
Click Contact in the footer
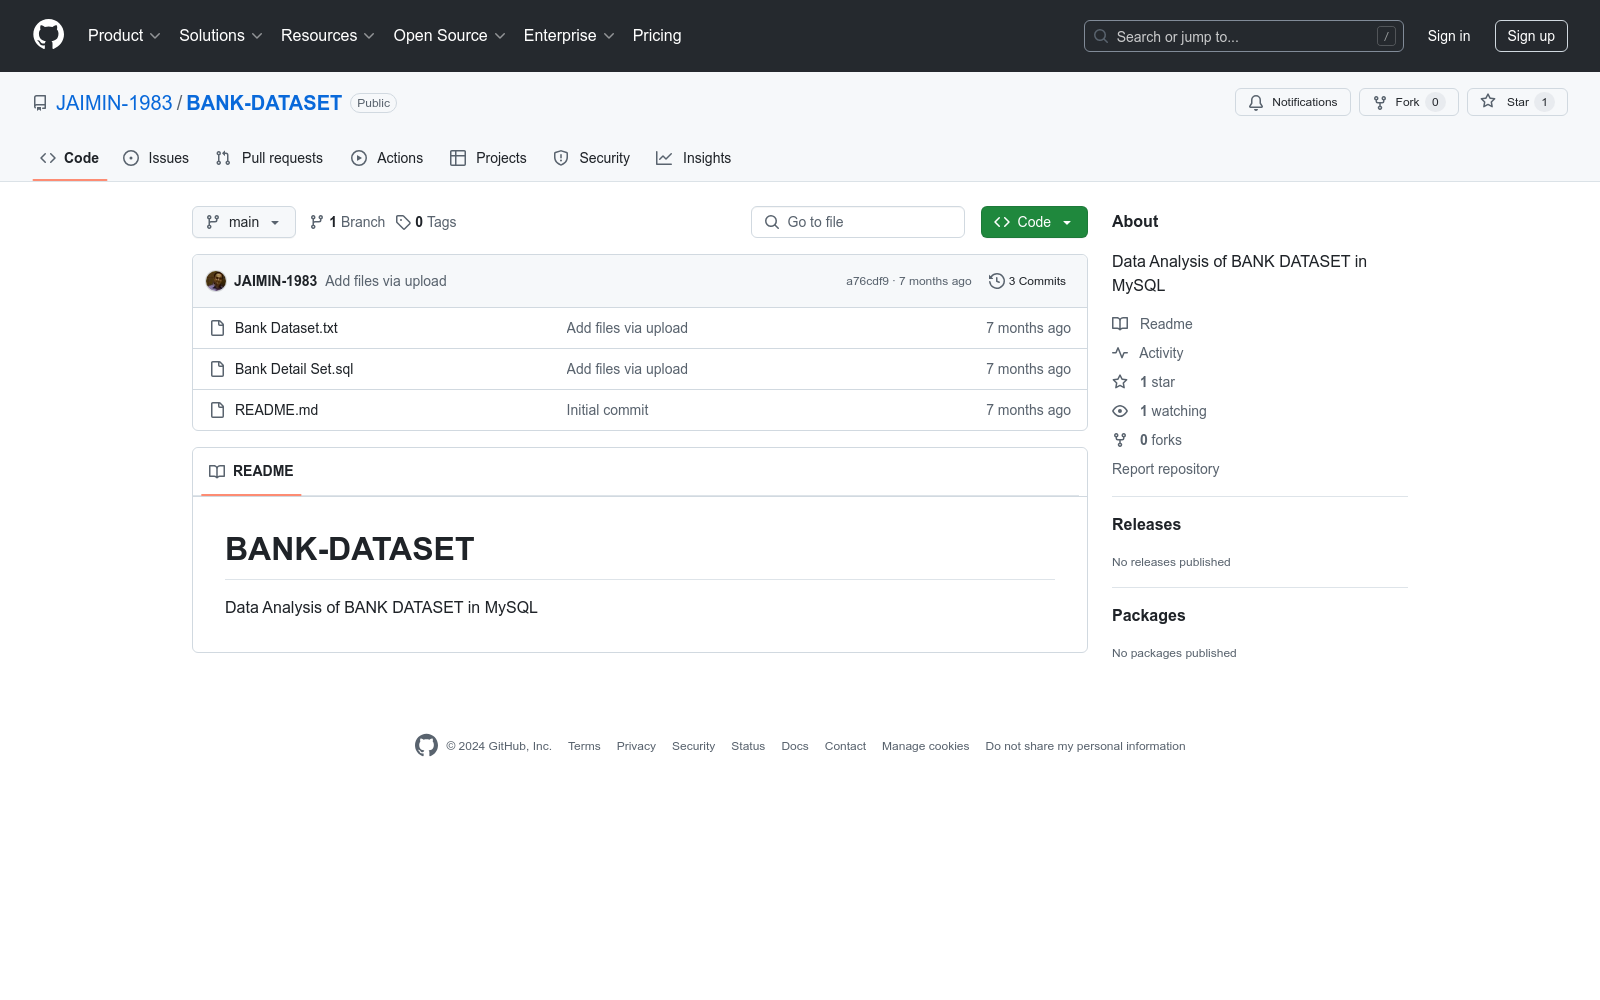coord(845,746)
